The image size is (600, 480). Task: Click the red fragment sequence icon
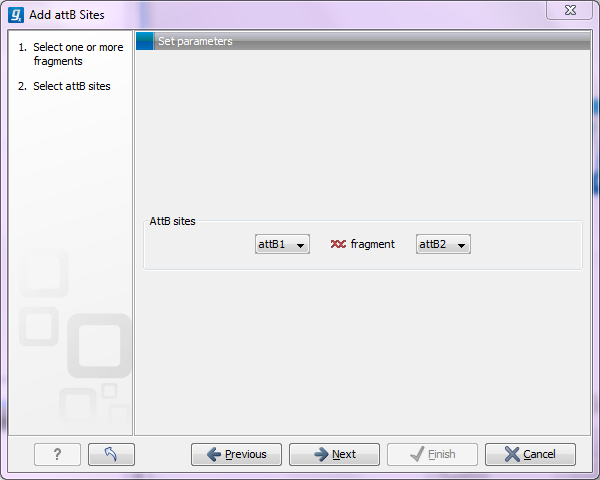point(338,244)
